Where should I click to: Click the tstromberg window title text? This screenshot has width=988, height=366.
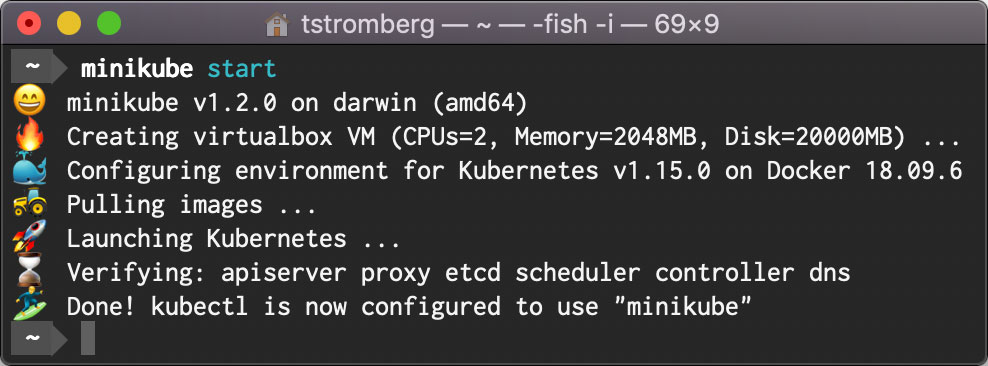367,25
